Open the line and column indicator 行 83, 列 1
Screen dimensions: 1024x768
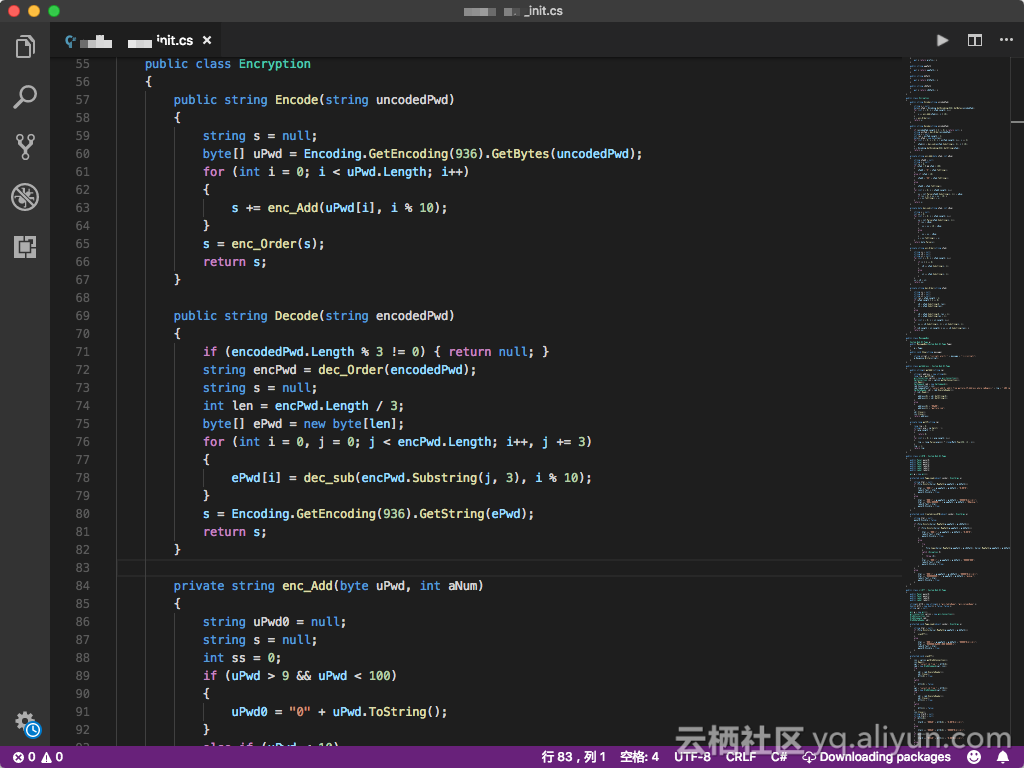[573, 757]
